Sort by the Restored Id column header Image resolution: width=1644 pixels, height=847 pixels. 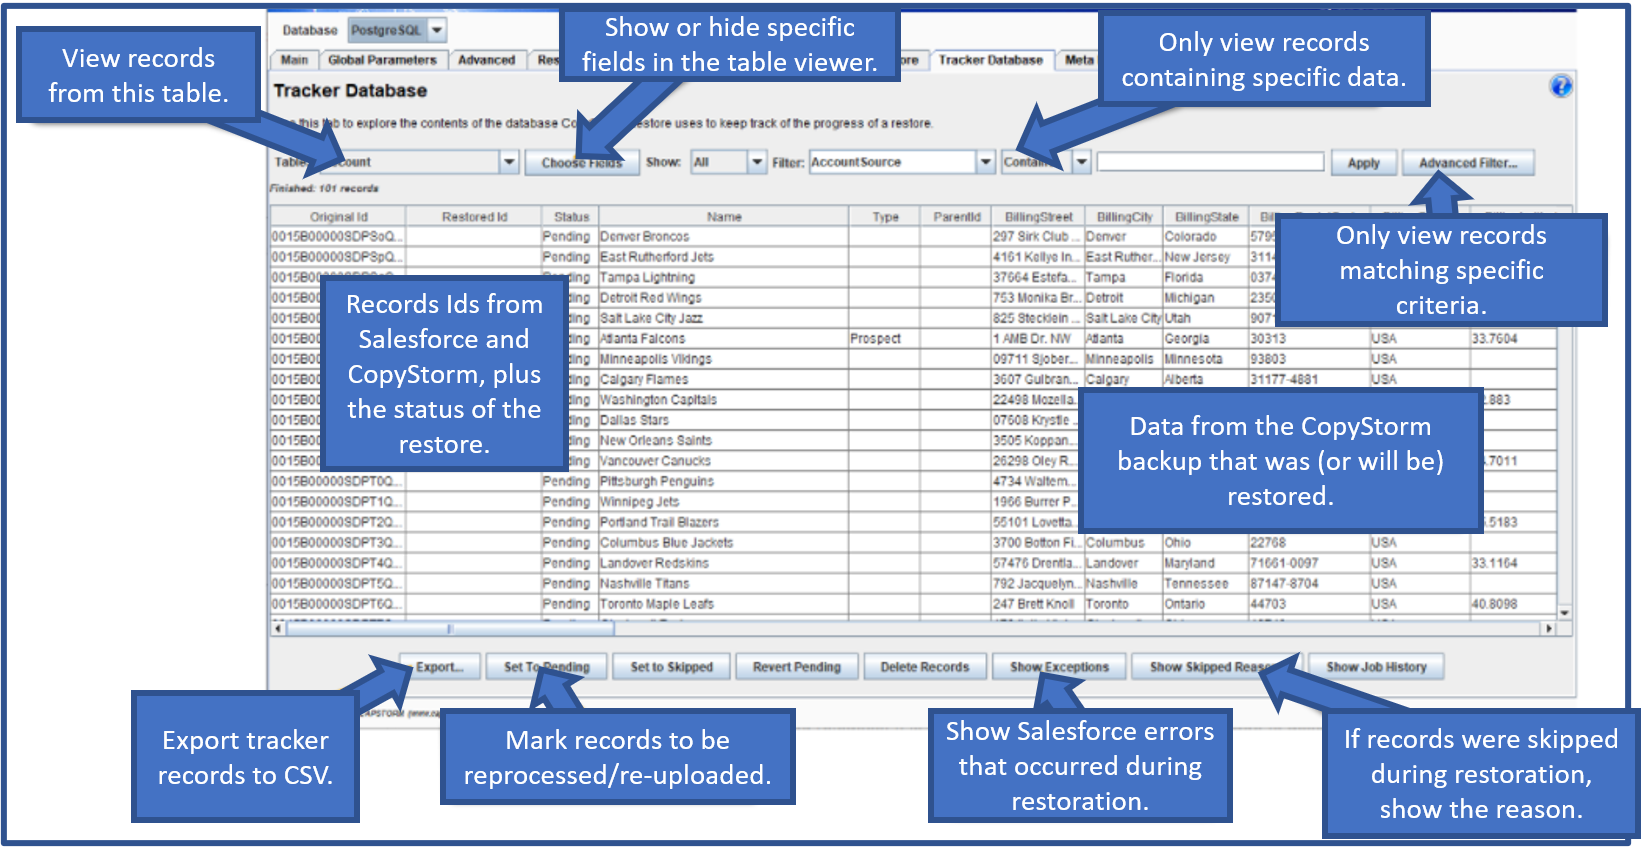474,216
